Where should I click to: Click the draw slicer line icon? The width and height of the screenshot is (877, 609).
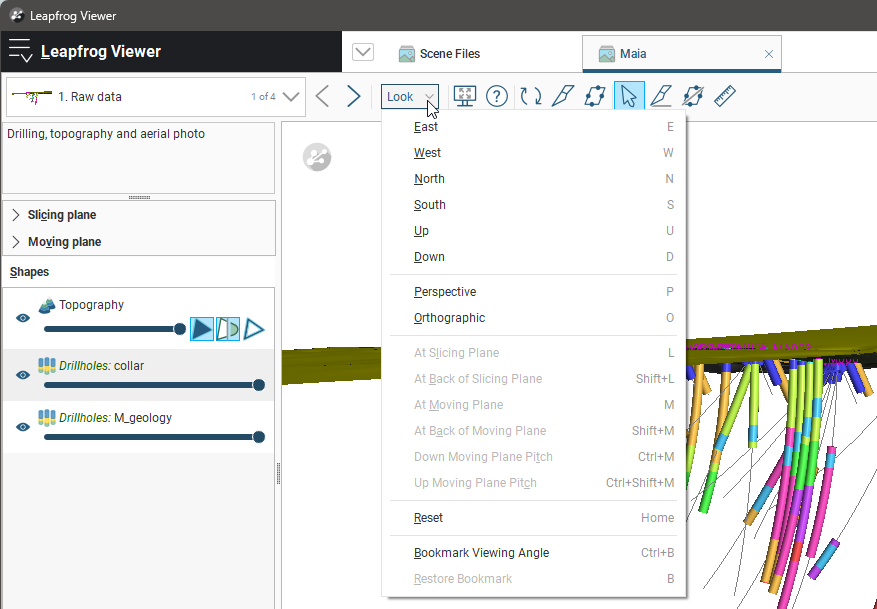tap(661, 96)
